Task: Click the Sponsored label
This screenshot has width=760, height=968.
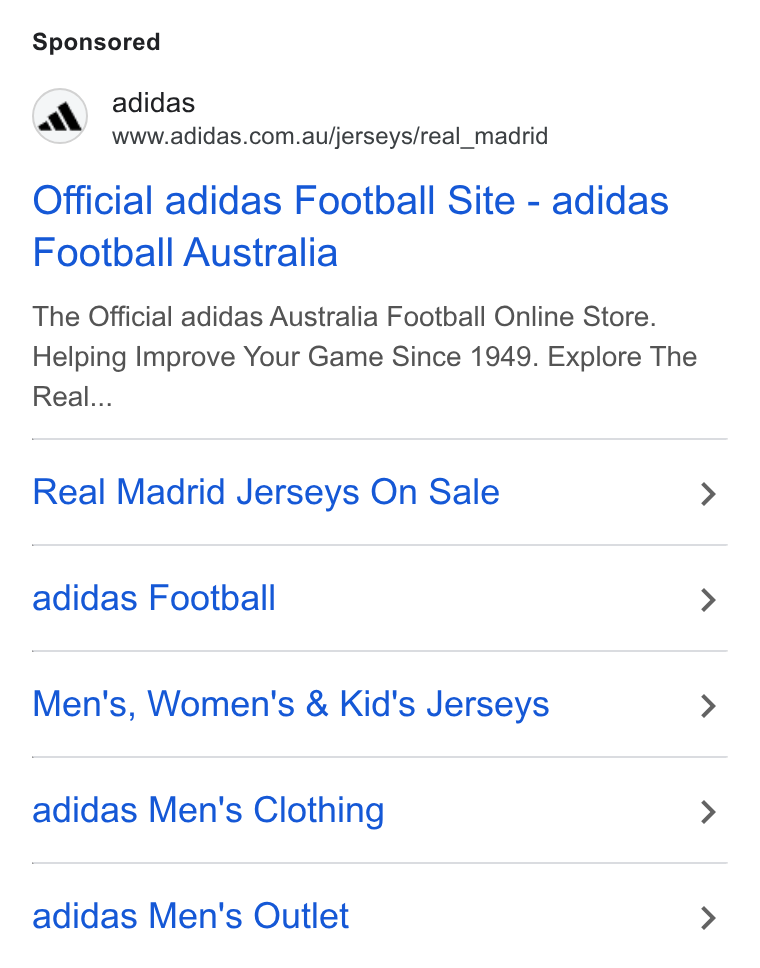Action: [96, 42]
